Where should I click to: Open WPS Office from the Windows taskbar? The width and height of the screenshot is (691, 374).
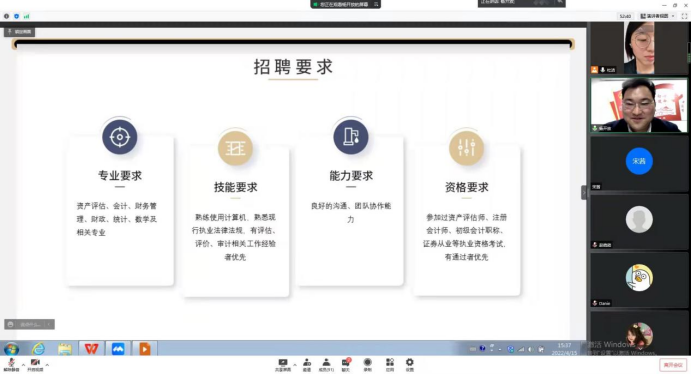click(91, 349)
